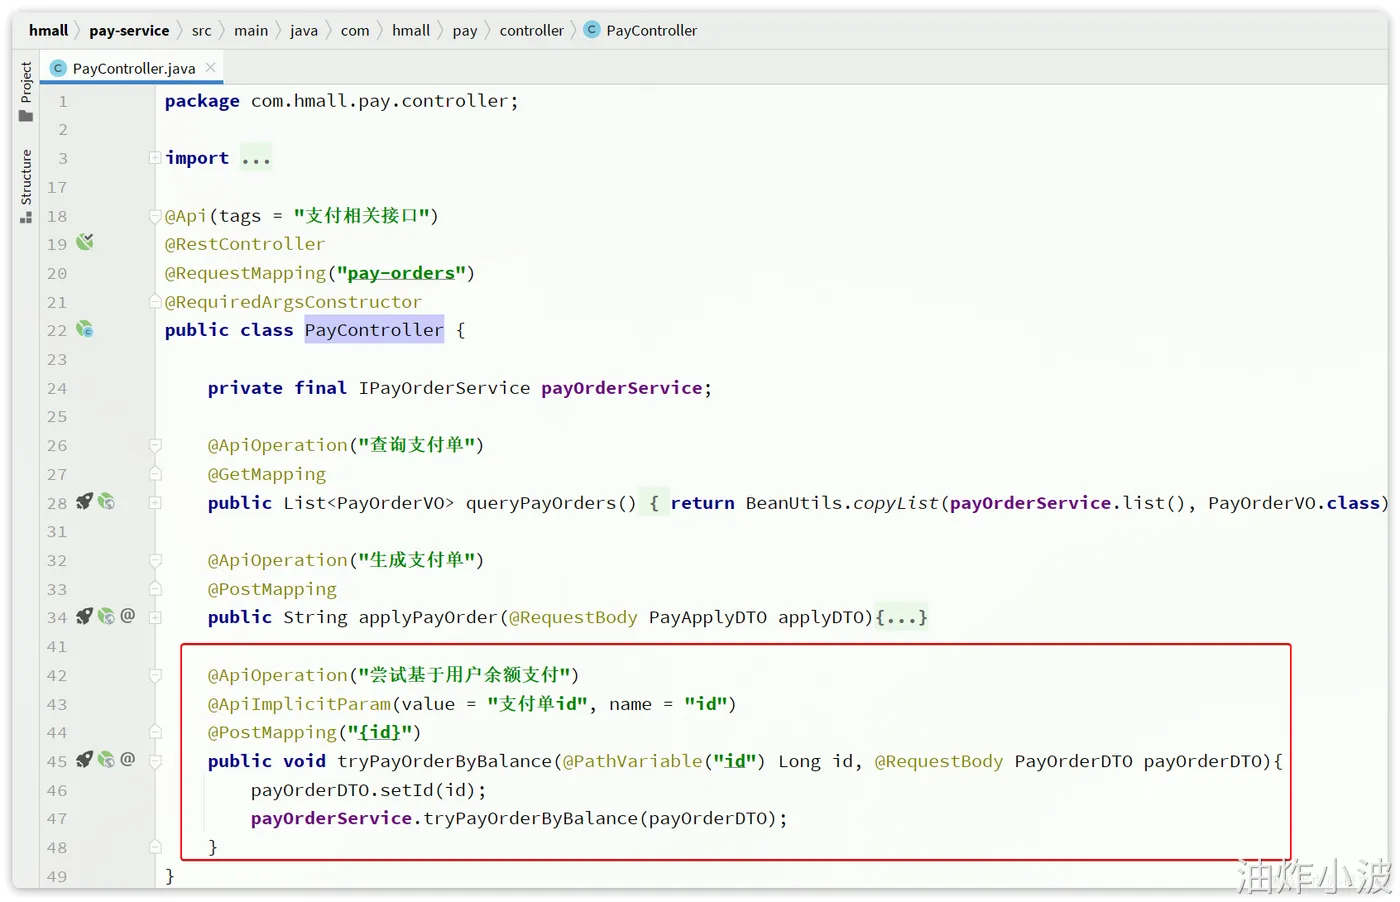Click the "查询支付单" ApiOperation string

tap(416, 445)
